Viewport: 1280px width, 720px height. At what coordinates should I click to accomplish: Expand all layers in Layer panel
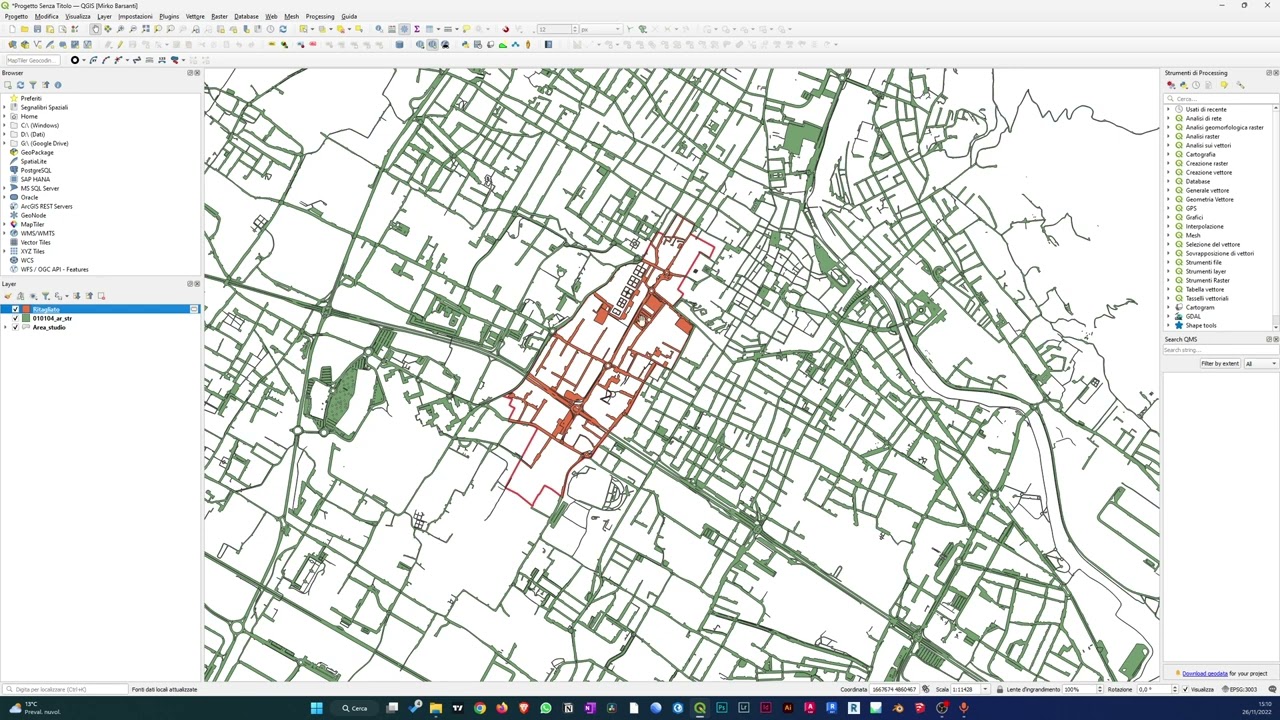point(75,296)
